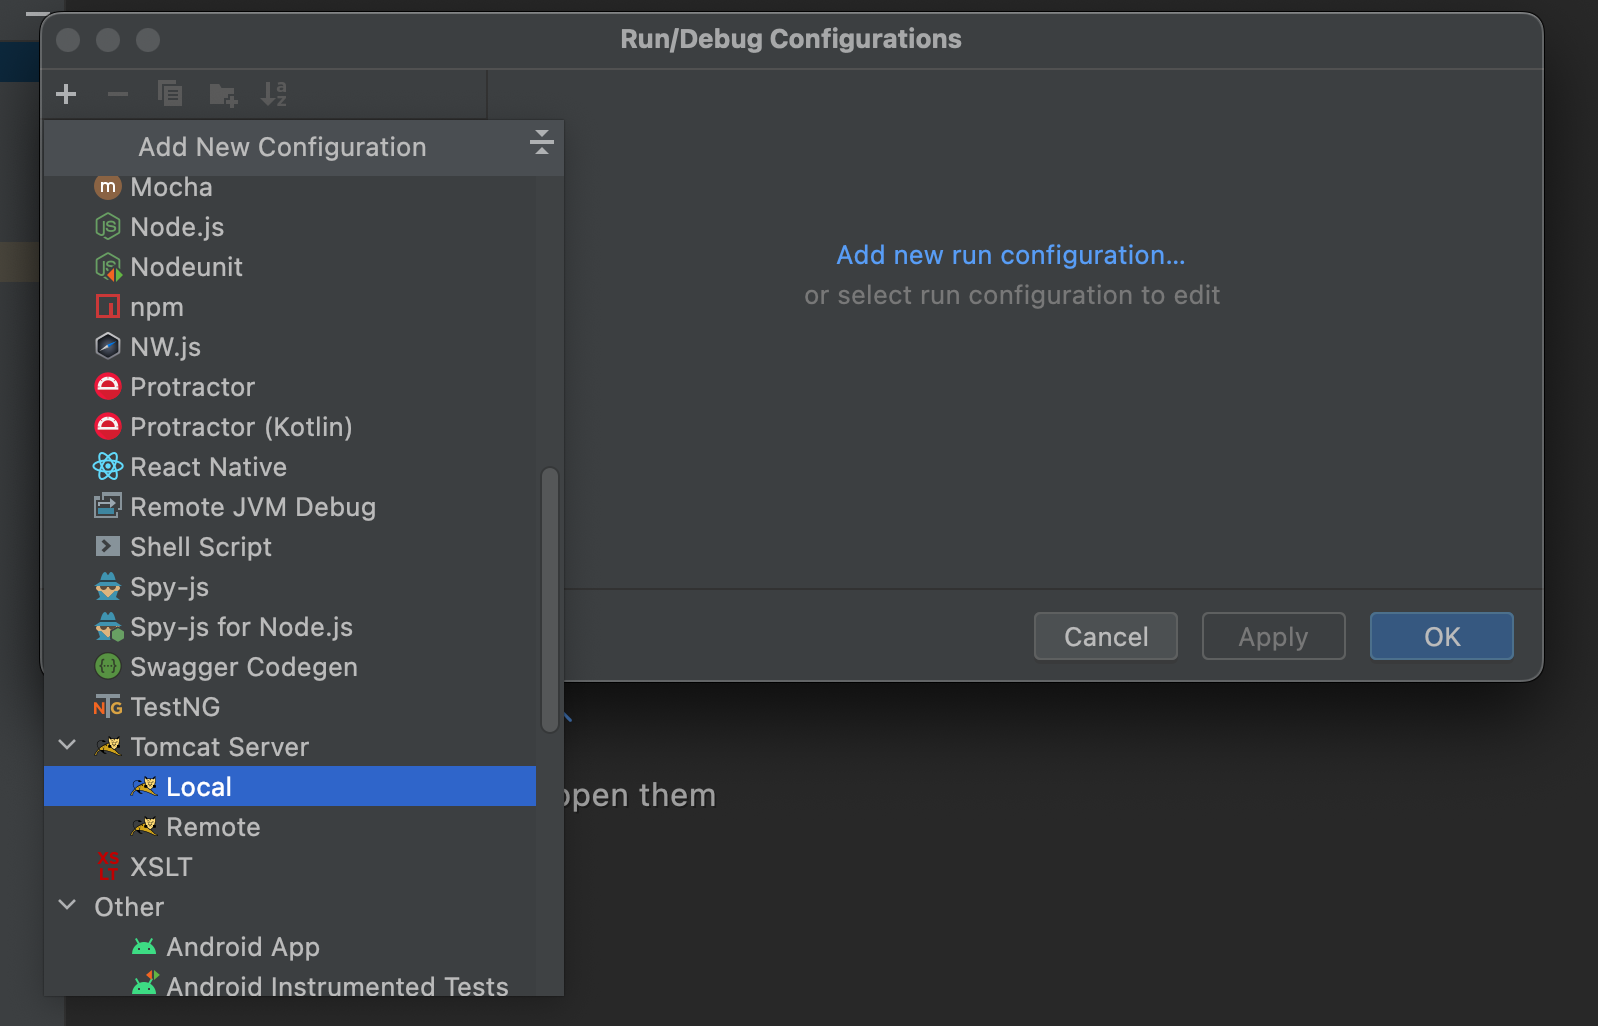Select the Swagger Codegen text label
The height and width of the screenshot is (1026, 1598).
244,667
